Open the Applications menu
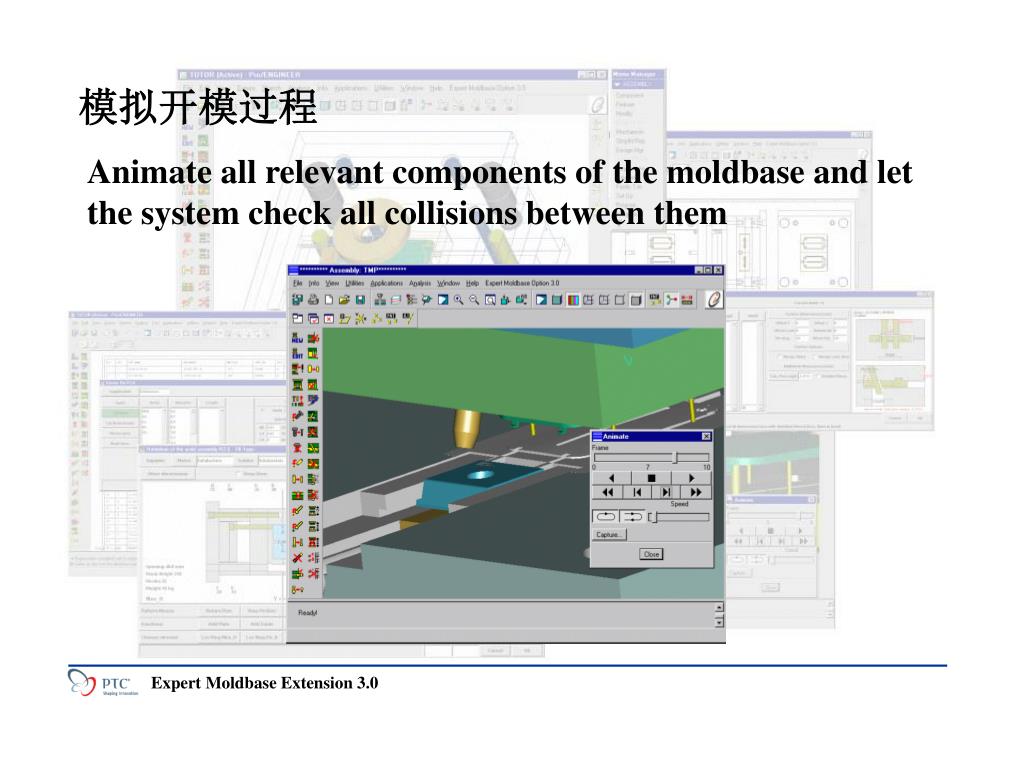This screenshot has width=1024, height=768. [x=387, y=283]
